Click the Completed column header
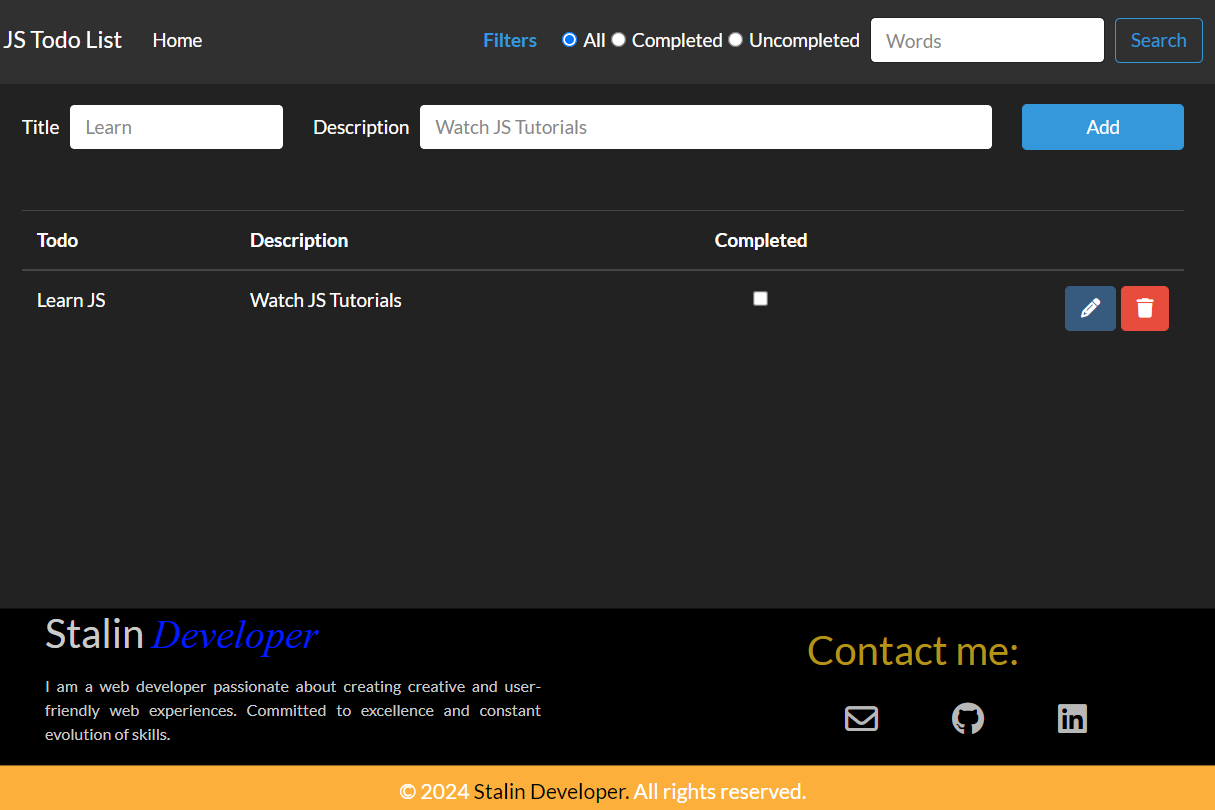This screenshot has width=1215, height=810. [x=760, y=240]
